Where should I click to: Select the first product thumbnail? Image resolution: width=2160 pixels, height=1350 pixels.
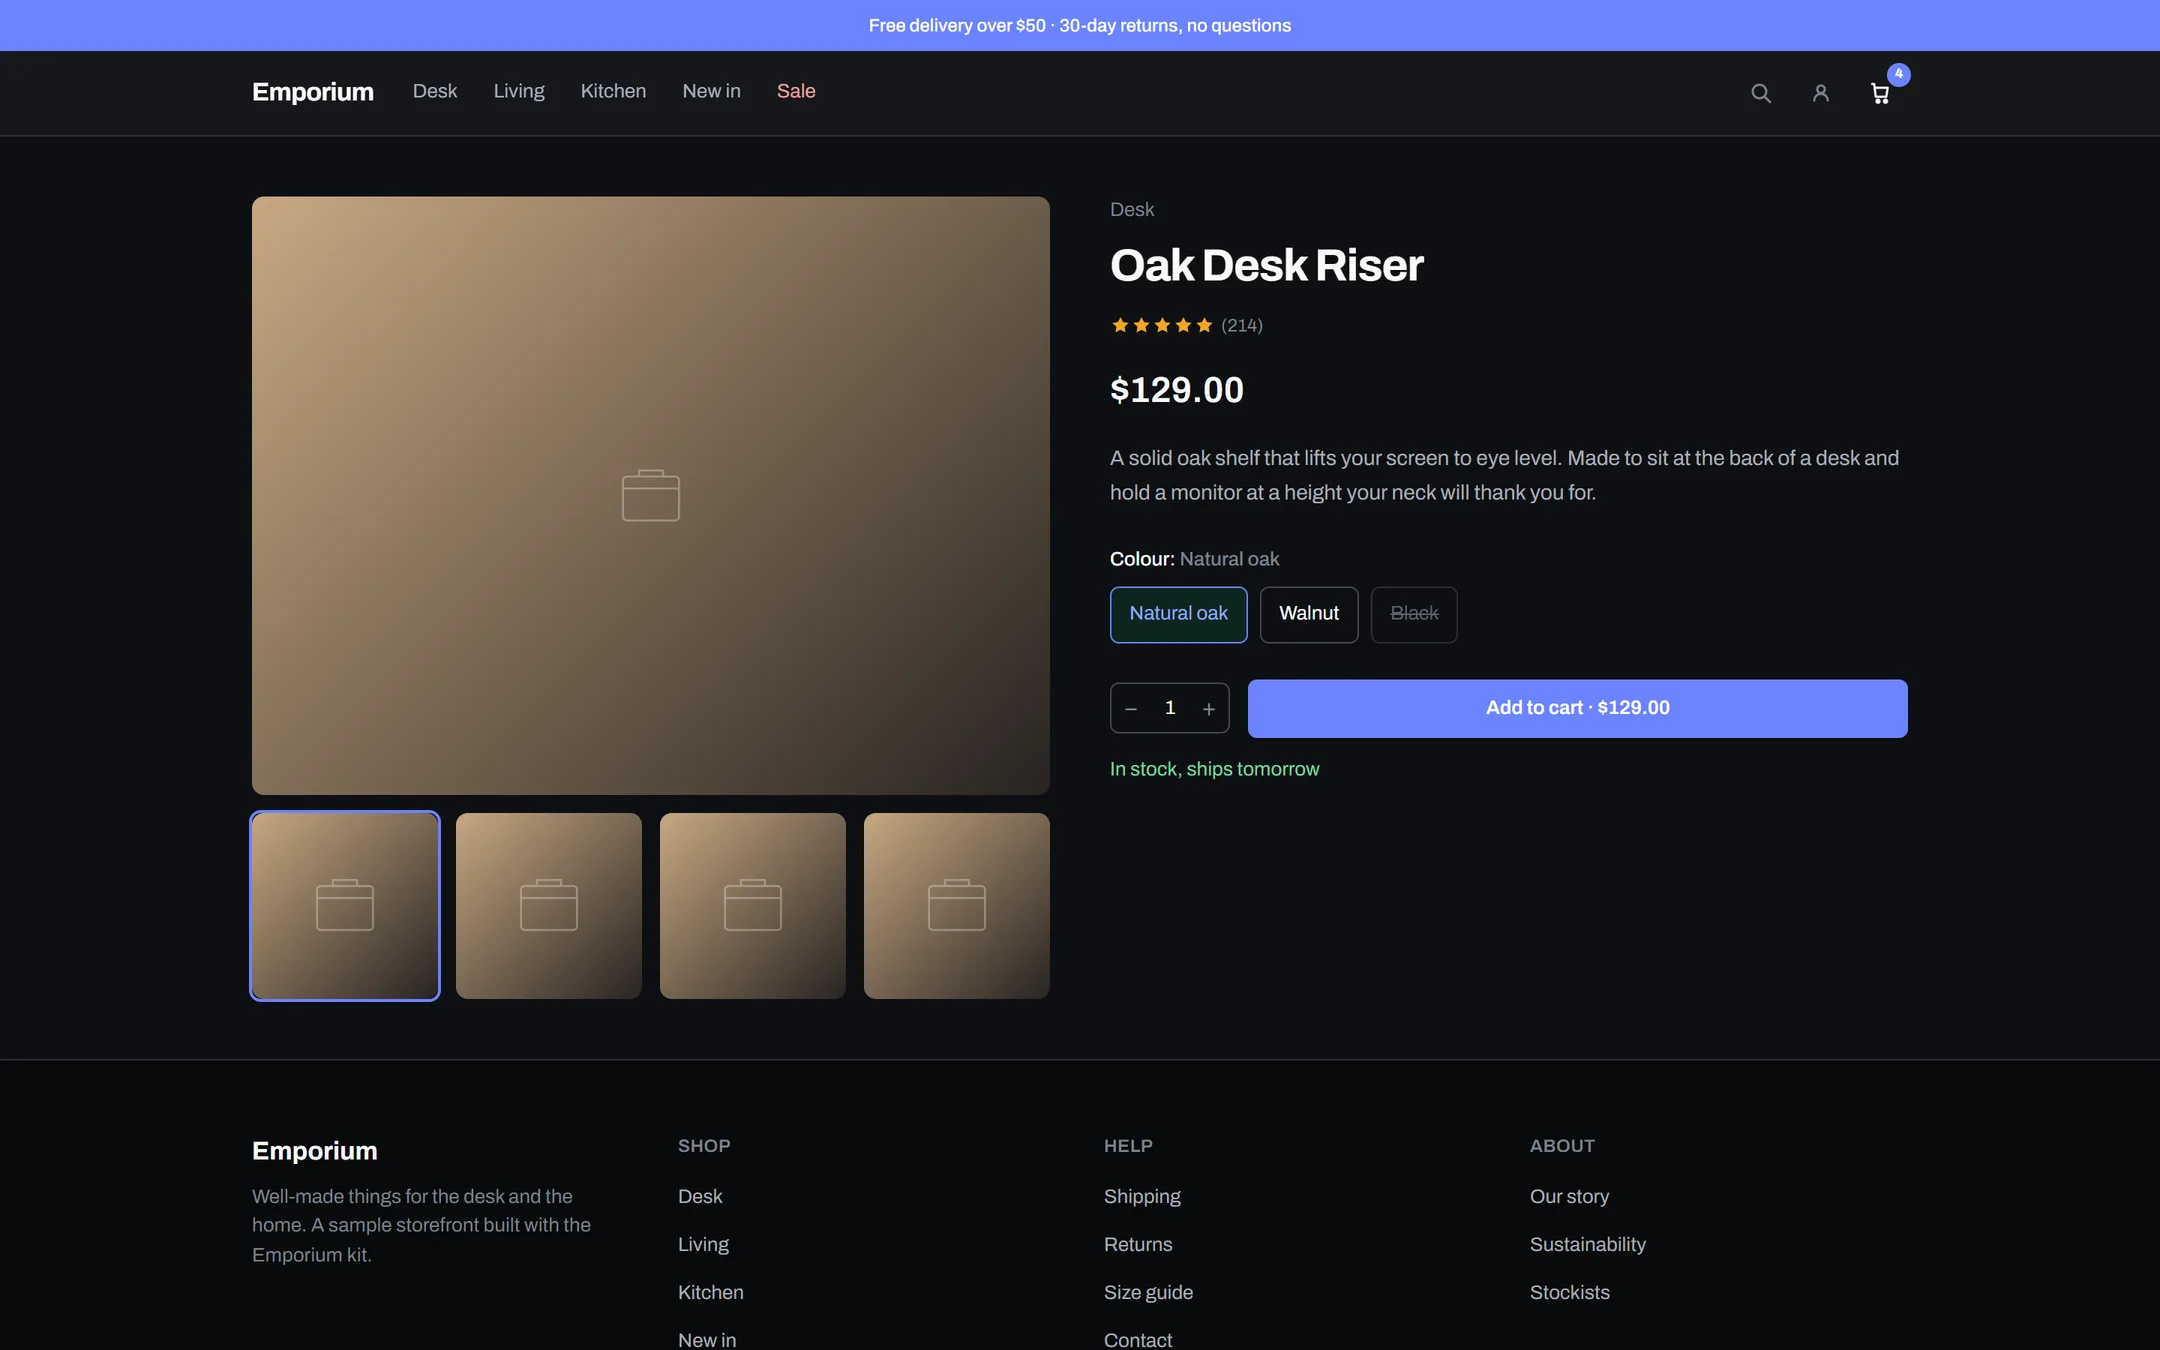click(345, 905)
